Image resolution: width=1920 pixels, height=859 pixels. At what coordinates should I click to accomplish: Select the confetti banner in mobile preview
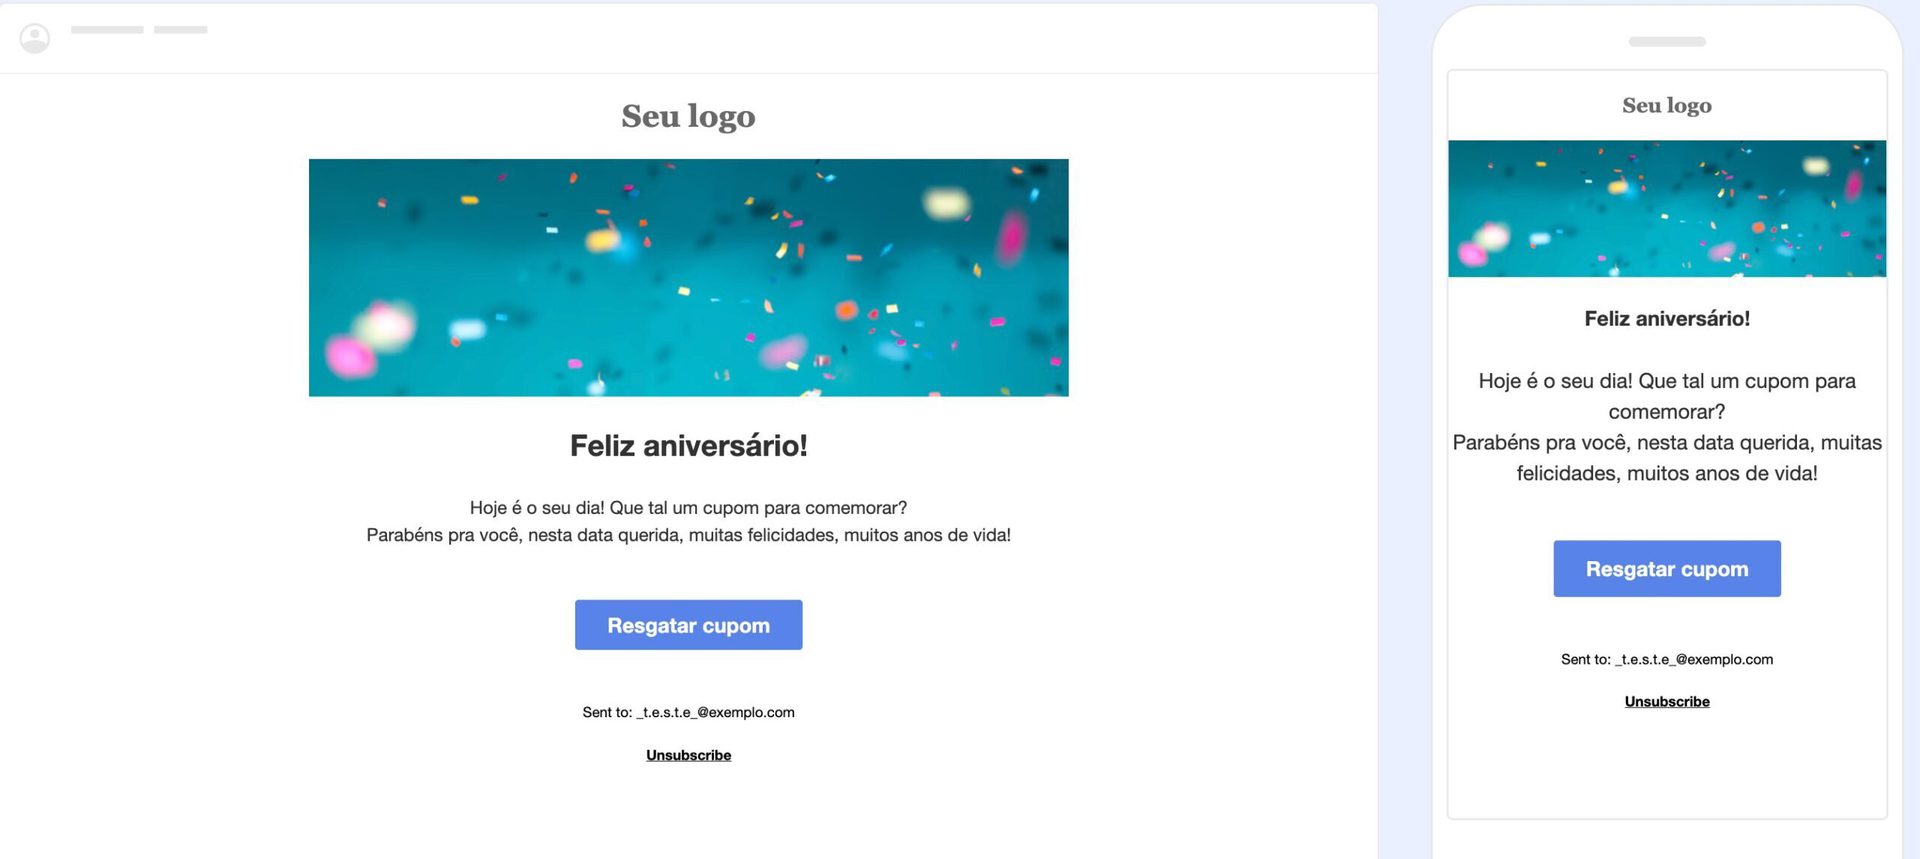pyautogui.click(x=1666, y=208)
